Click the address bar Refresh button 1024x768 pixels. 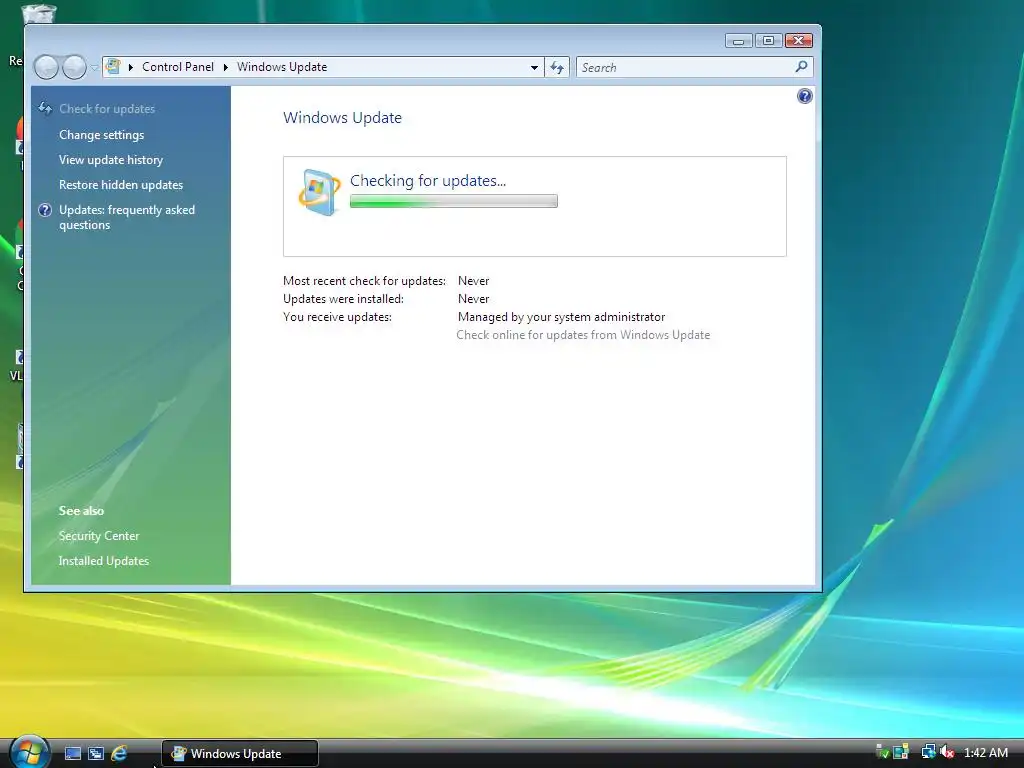557,67
